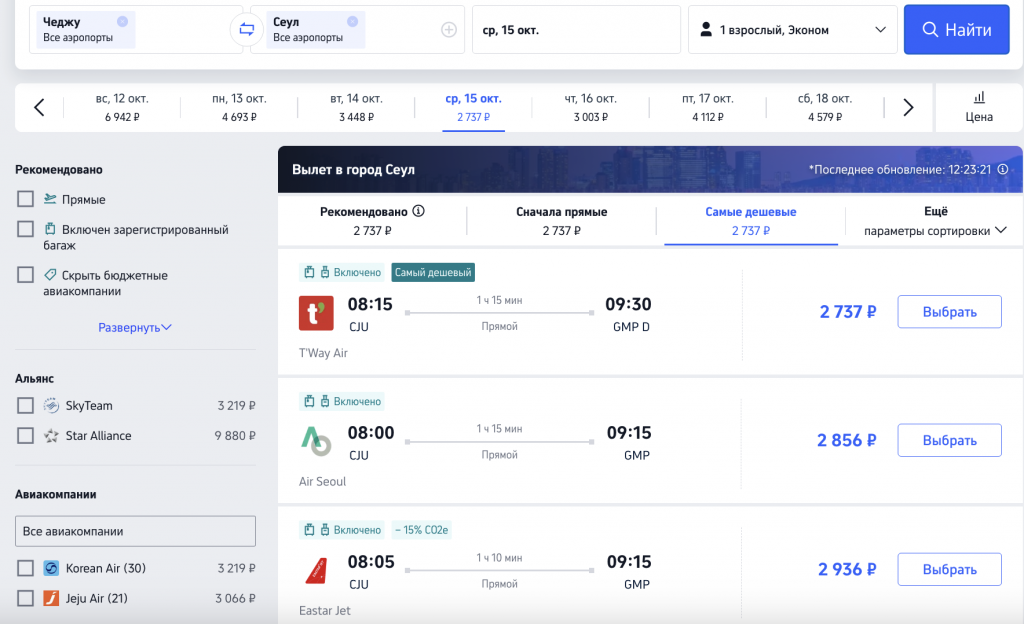Click T'Way Air airline logo
This screenshot has width=1024, height=624.
[316, 313]
